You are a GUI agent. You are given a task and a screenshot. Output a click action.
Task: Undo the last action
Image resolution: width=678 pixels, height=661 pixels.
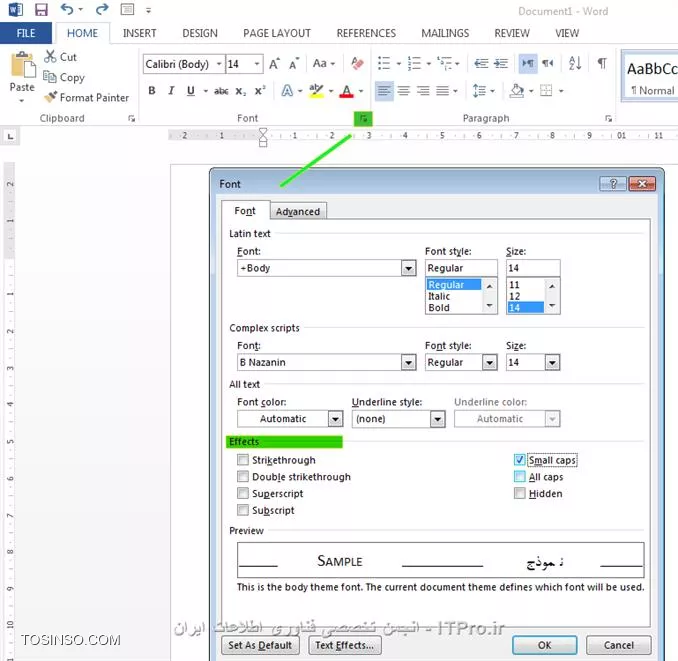pyautogui.click(x=67, y=10)
